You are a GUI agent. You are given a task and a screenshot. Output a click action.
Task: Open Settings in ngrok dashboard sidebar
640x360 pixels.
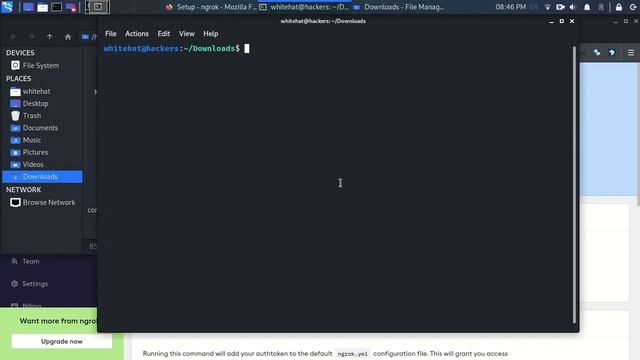(29, 284)
